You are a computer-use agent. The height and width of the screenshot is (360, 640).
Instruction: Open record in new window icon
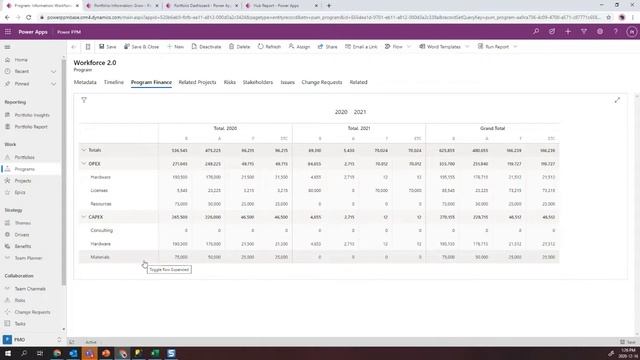click(x=88, y=47)
